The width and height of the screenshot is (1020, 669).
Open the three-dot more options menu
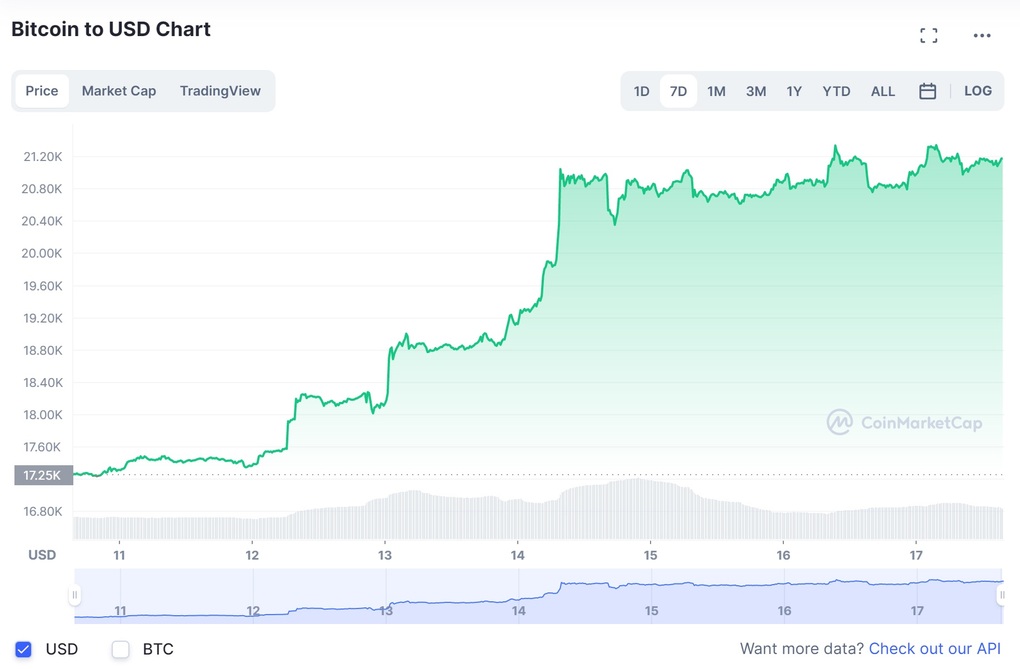coord(982,35)
